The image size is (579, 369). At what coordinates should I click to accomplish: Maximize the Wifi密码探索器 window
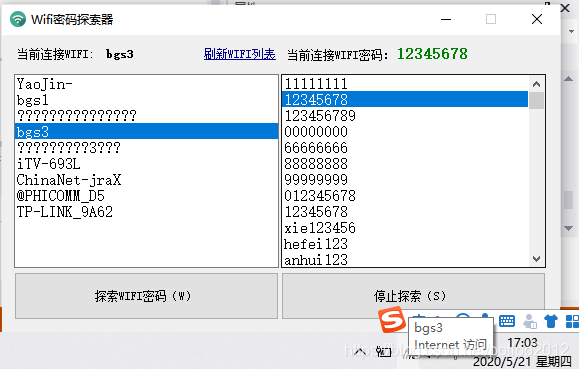(491, 19)
